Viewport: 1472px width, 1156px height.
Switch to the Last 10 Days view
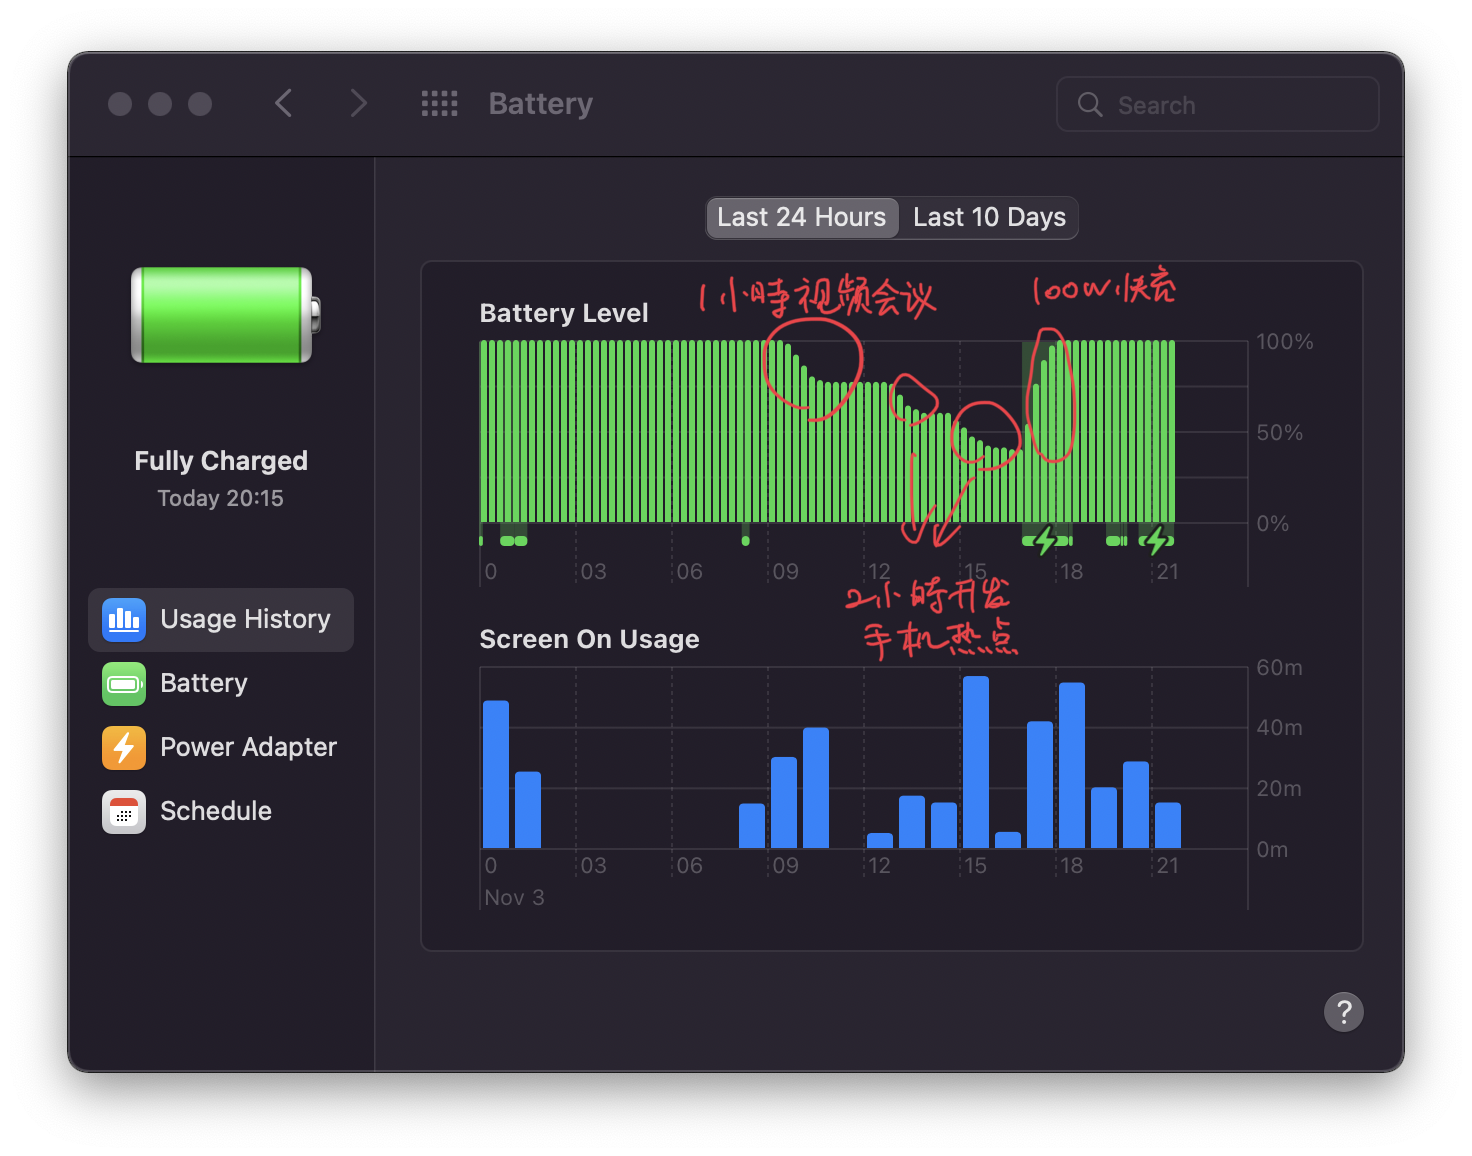pos(988,218)
